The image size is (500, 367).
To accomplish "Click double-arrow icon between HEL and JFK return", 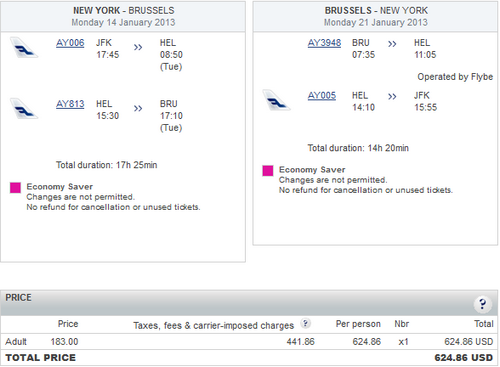I will 392,96.
